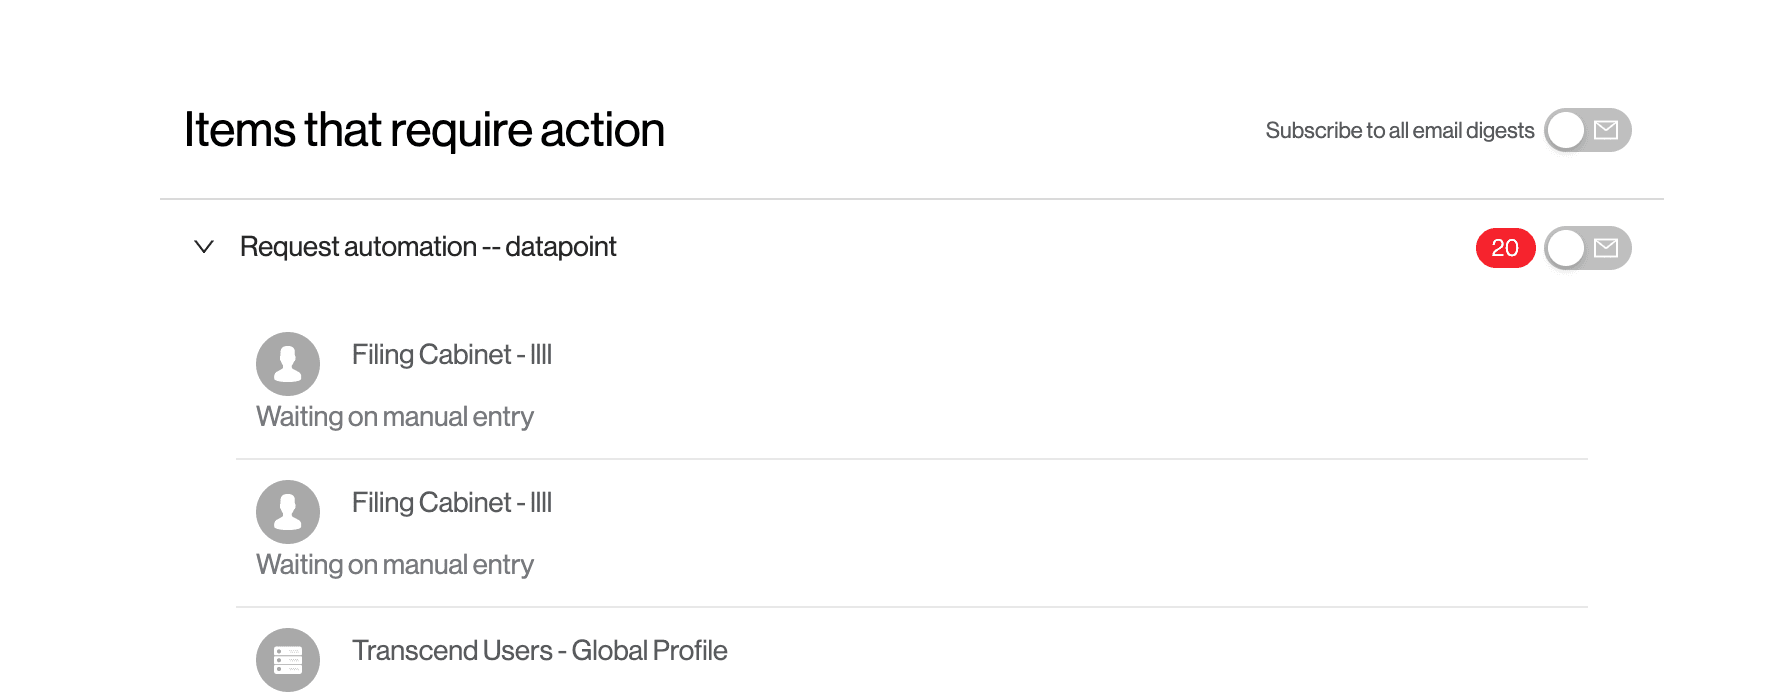Click first Filing Cabinet person avatar icon
Image resolution: width=1782 pixels, height=696 pixels.
coord(288,364)
